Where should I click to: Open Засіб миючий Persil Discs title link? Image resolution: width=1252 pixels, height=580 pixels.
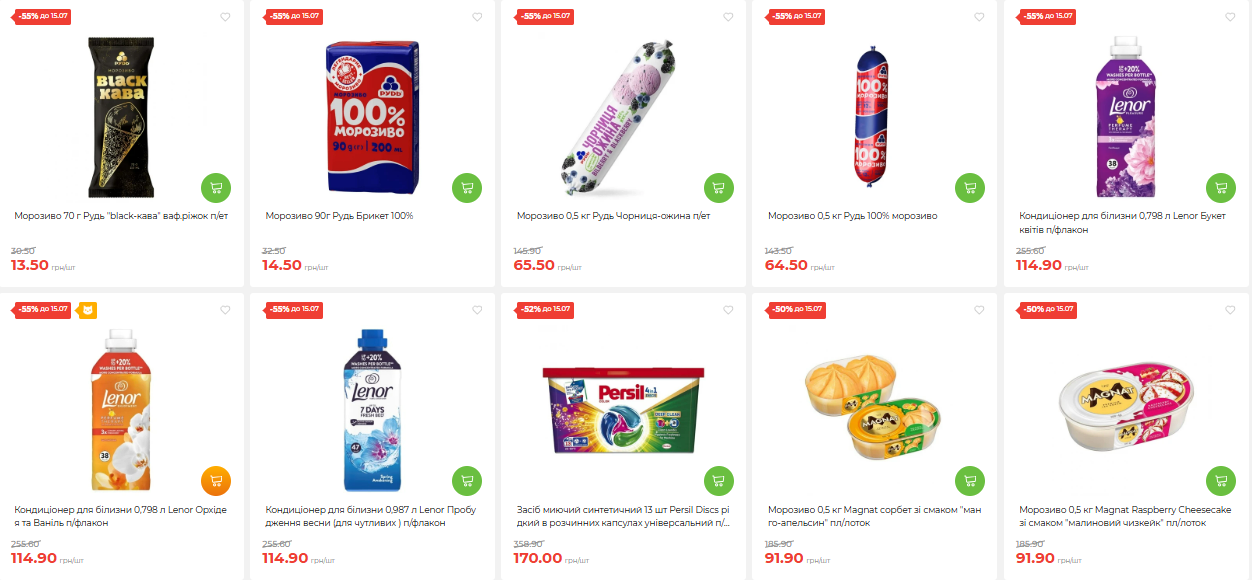623,516
